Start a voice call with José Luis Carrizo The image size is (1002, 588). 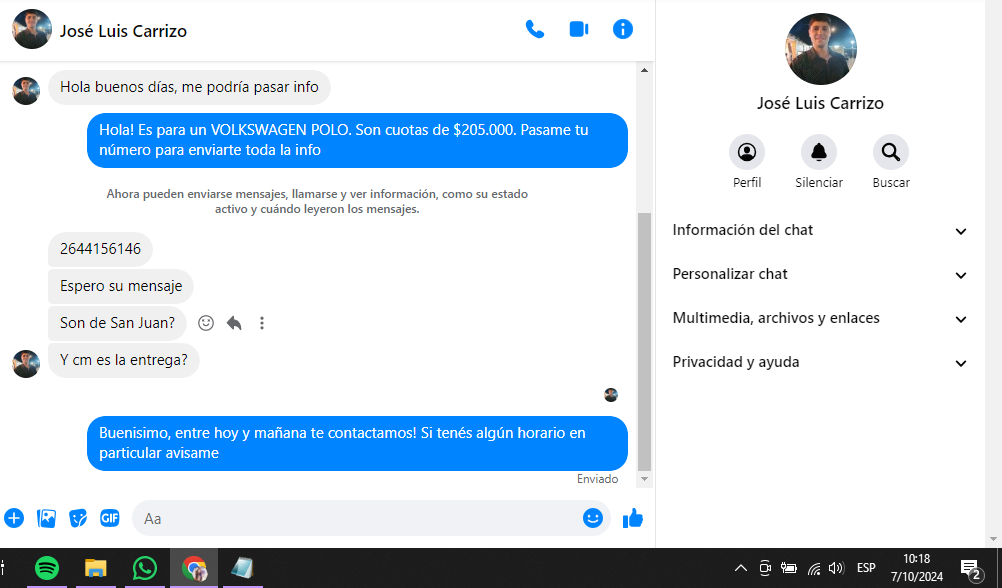pyautogui.click(x=535, y=29)
